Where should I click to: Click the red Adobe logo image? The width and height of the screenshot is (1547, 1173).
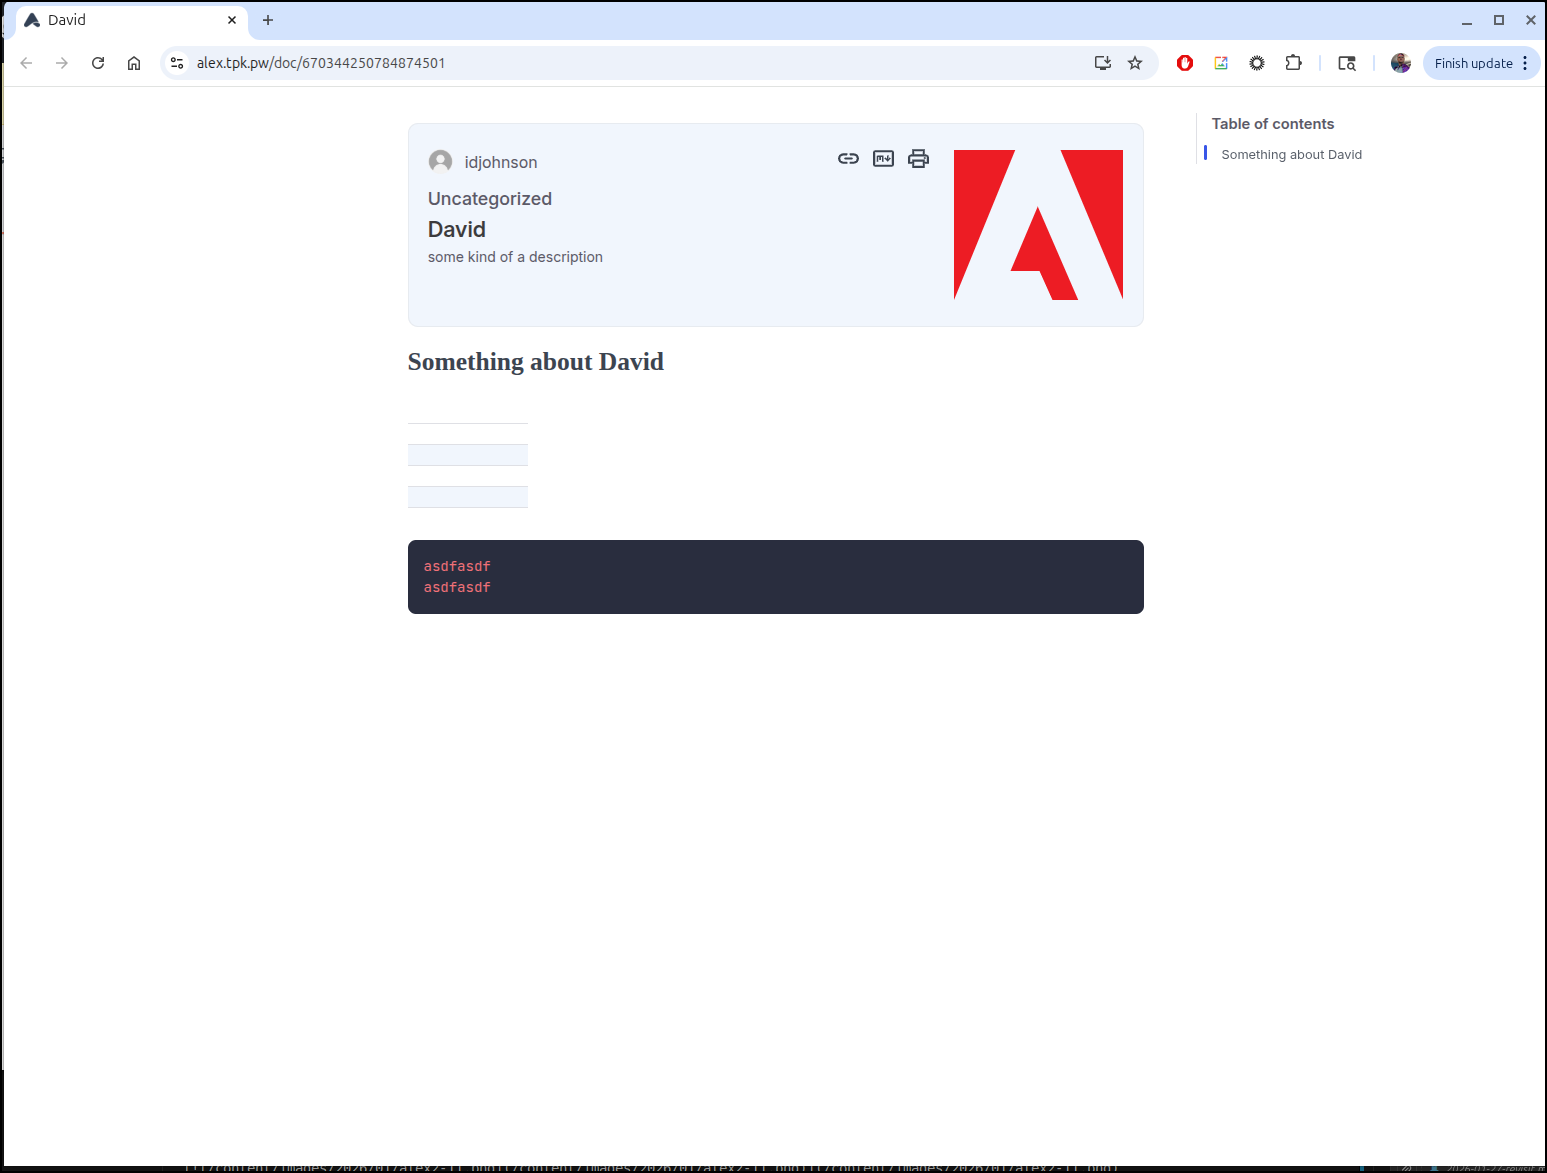click(1038, 225)
